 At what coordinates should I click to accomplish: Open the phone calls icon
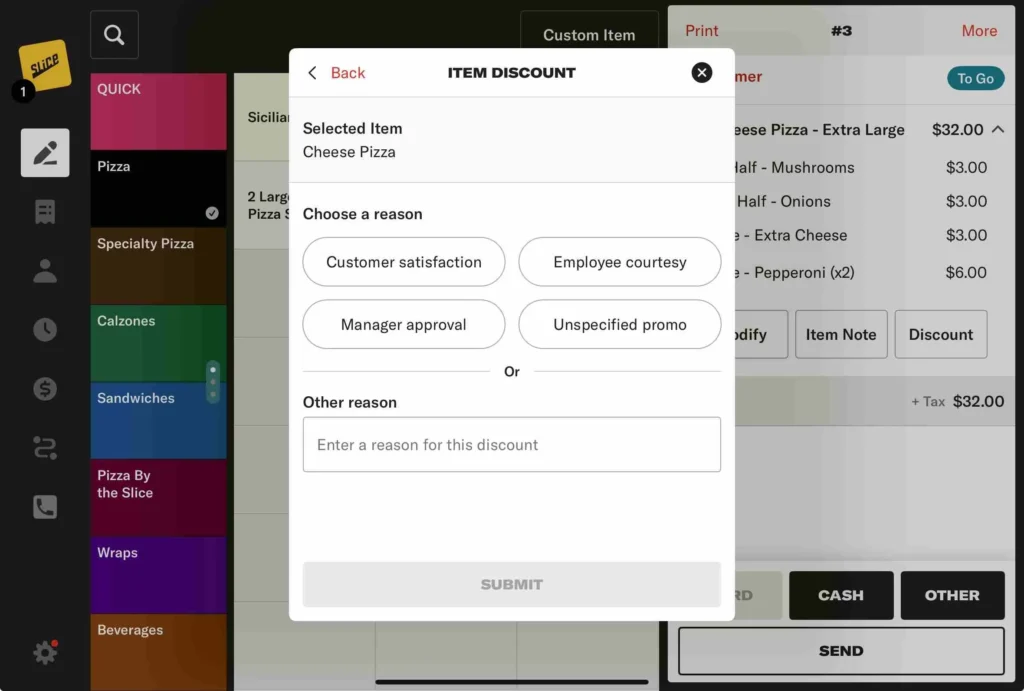45,507
